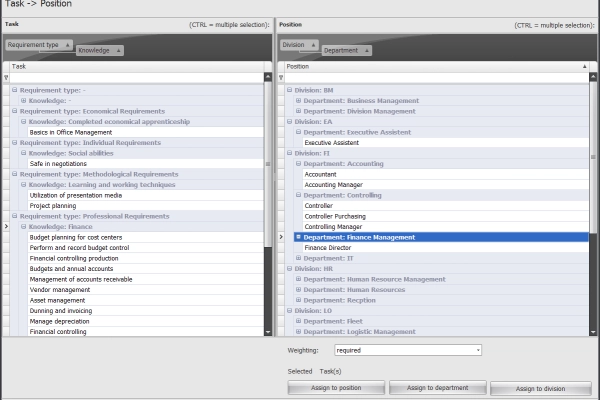This screenshot has width=600, height=400.
Task: Select 'Safe in negotiations' task
Action: (145, 163)
